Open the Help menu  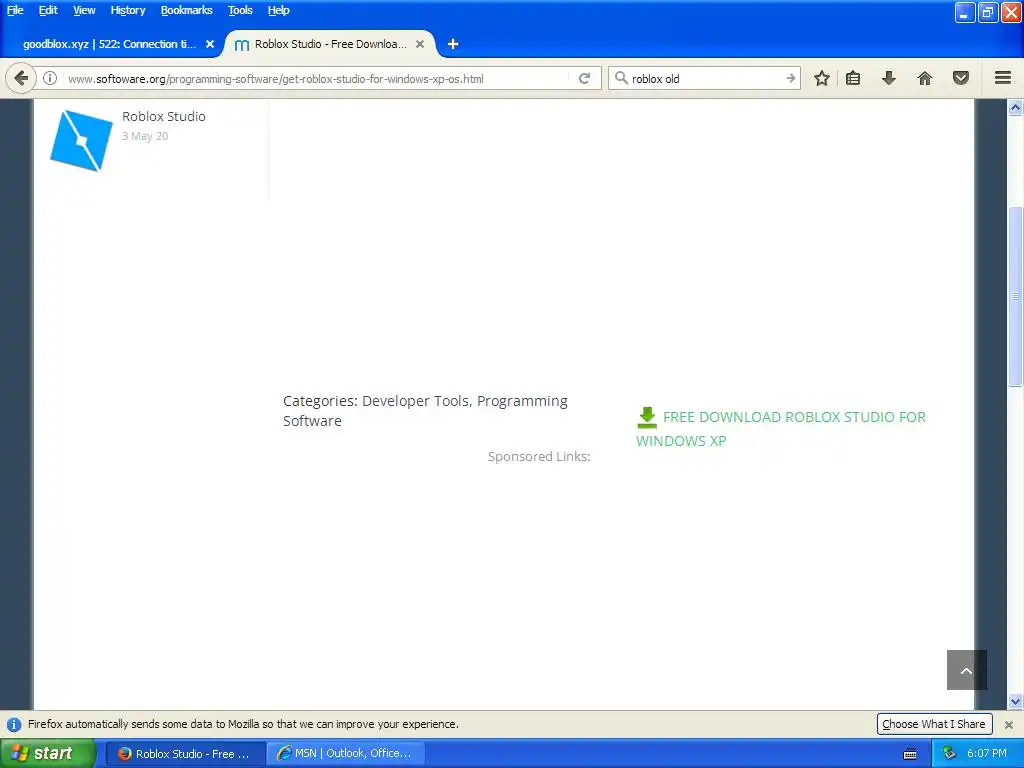tap(278, 10)
